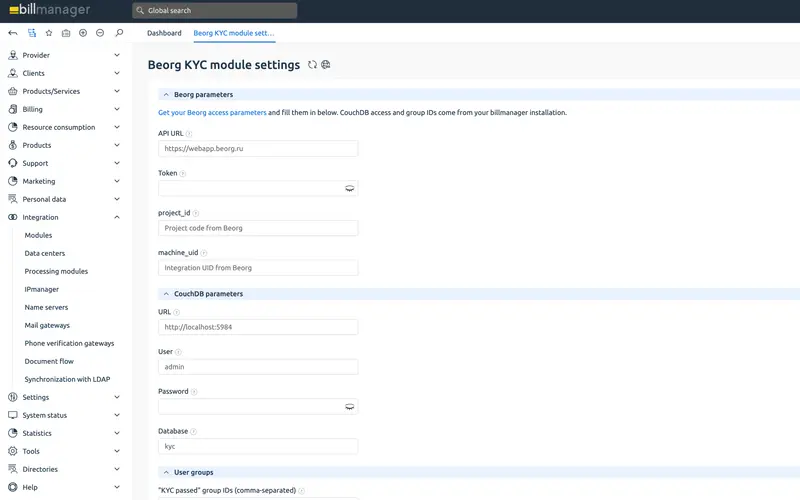Viewport: 800px width, 500px height.
Task: Expand the Clients menu chevron
Action: 117,73
